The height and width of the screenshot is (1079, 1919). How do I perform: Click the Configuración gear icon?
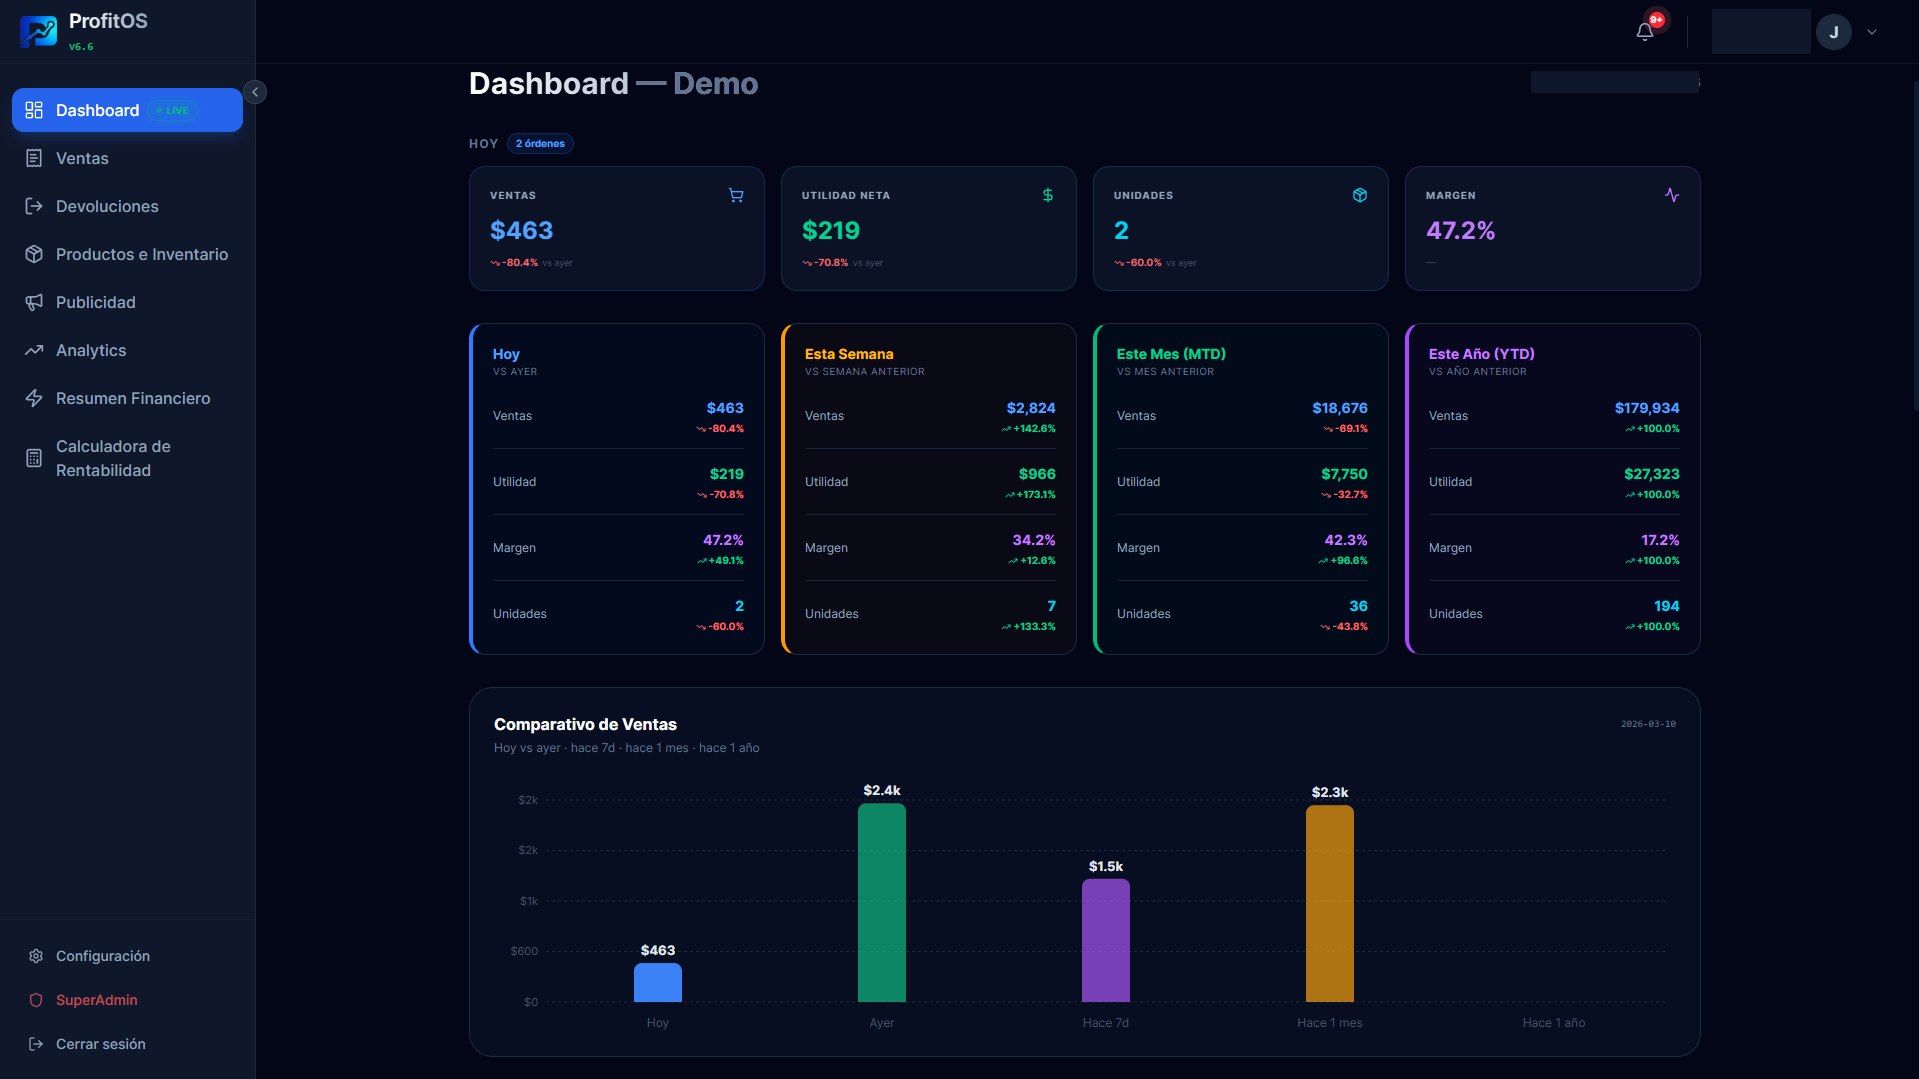[36, 956]
